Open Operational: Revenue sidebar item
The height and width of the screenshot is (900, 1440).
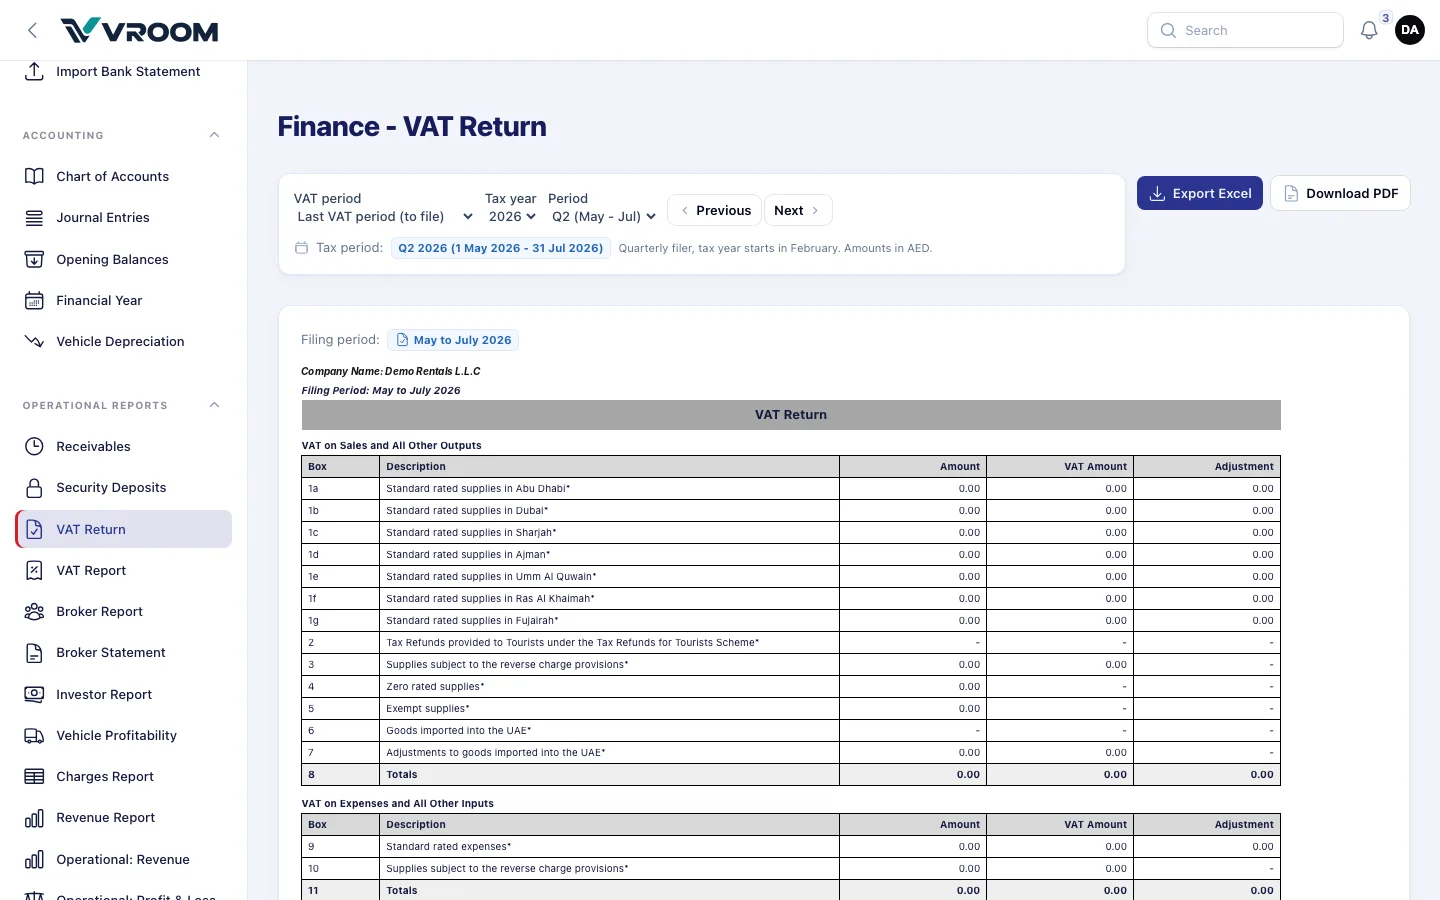click(124, 859)
